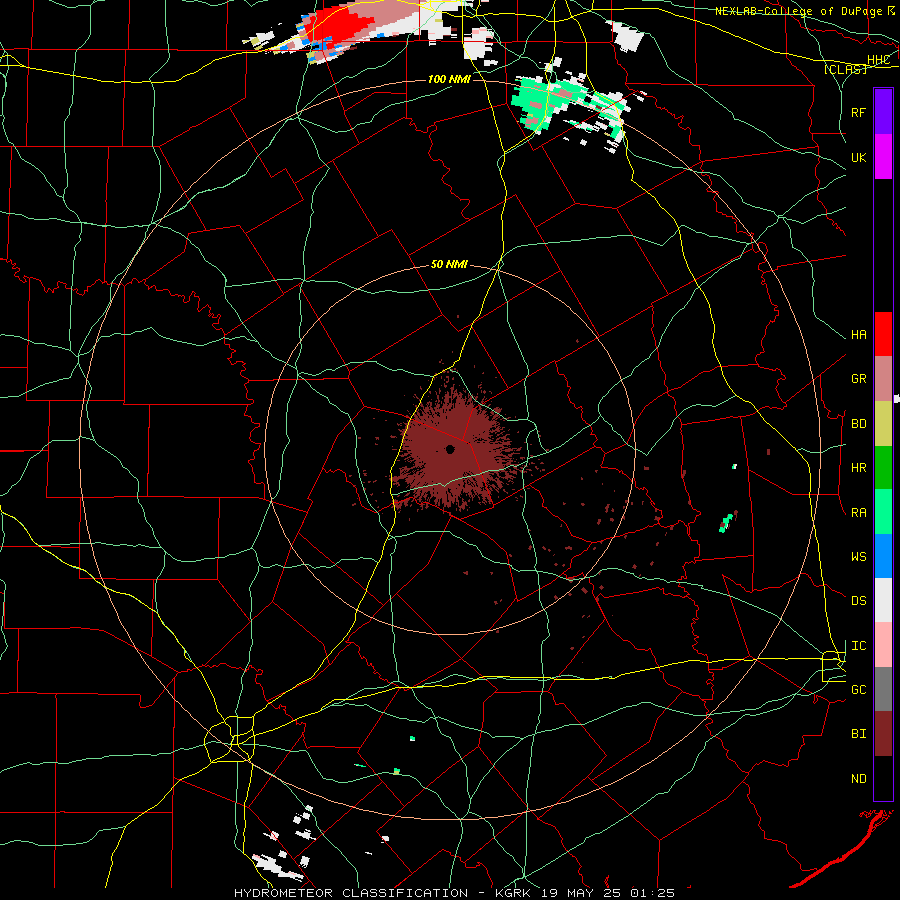
Task: Click the '50 NMI' range ring label
Action: [449, 264]
